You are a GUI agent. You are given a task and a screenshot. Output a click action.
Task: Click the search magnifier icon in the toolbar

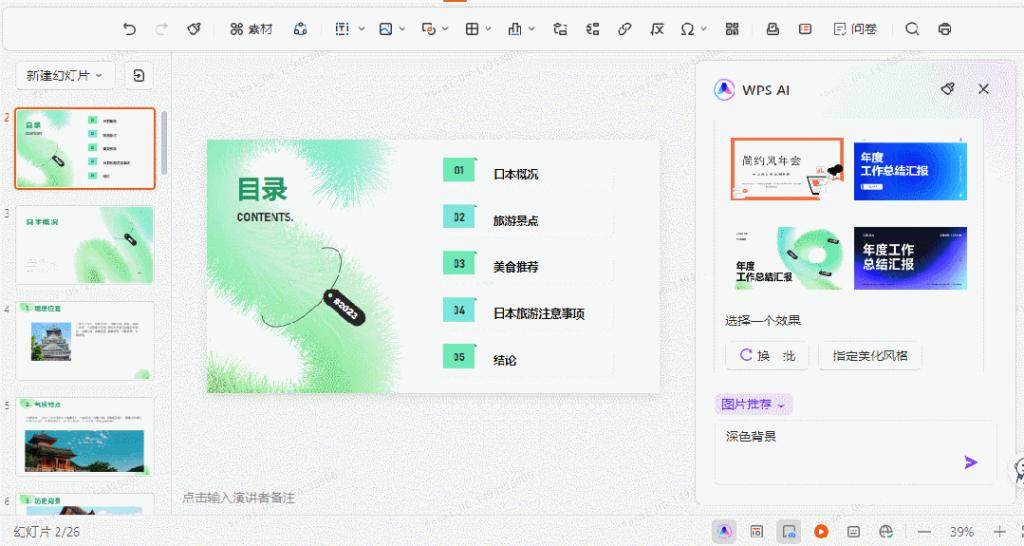click(912, 29)
